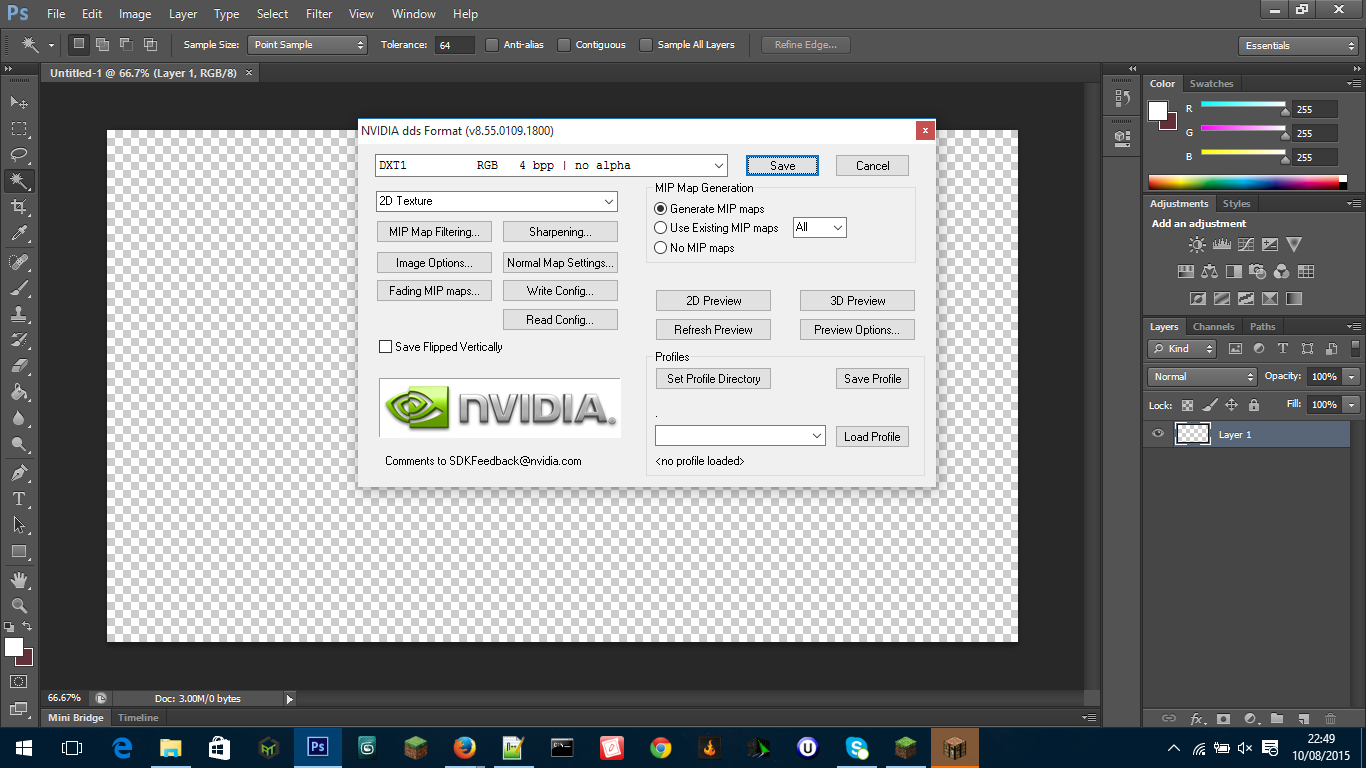
Task: Select the Clone Stamp tool
Action: point(18,314)
